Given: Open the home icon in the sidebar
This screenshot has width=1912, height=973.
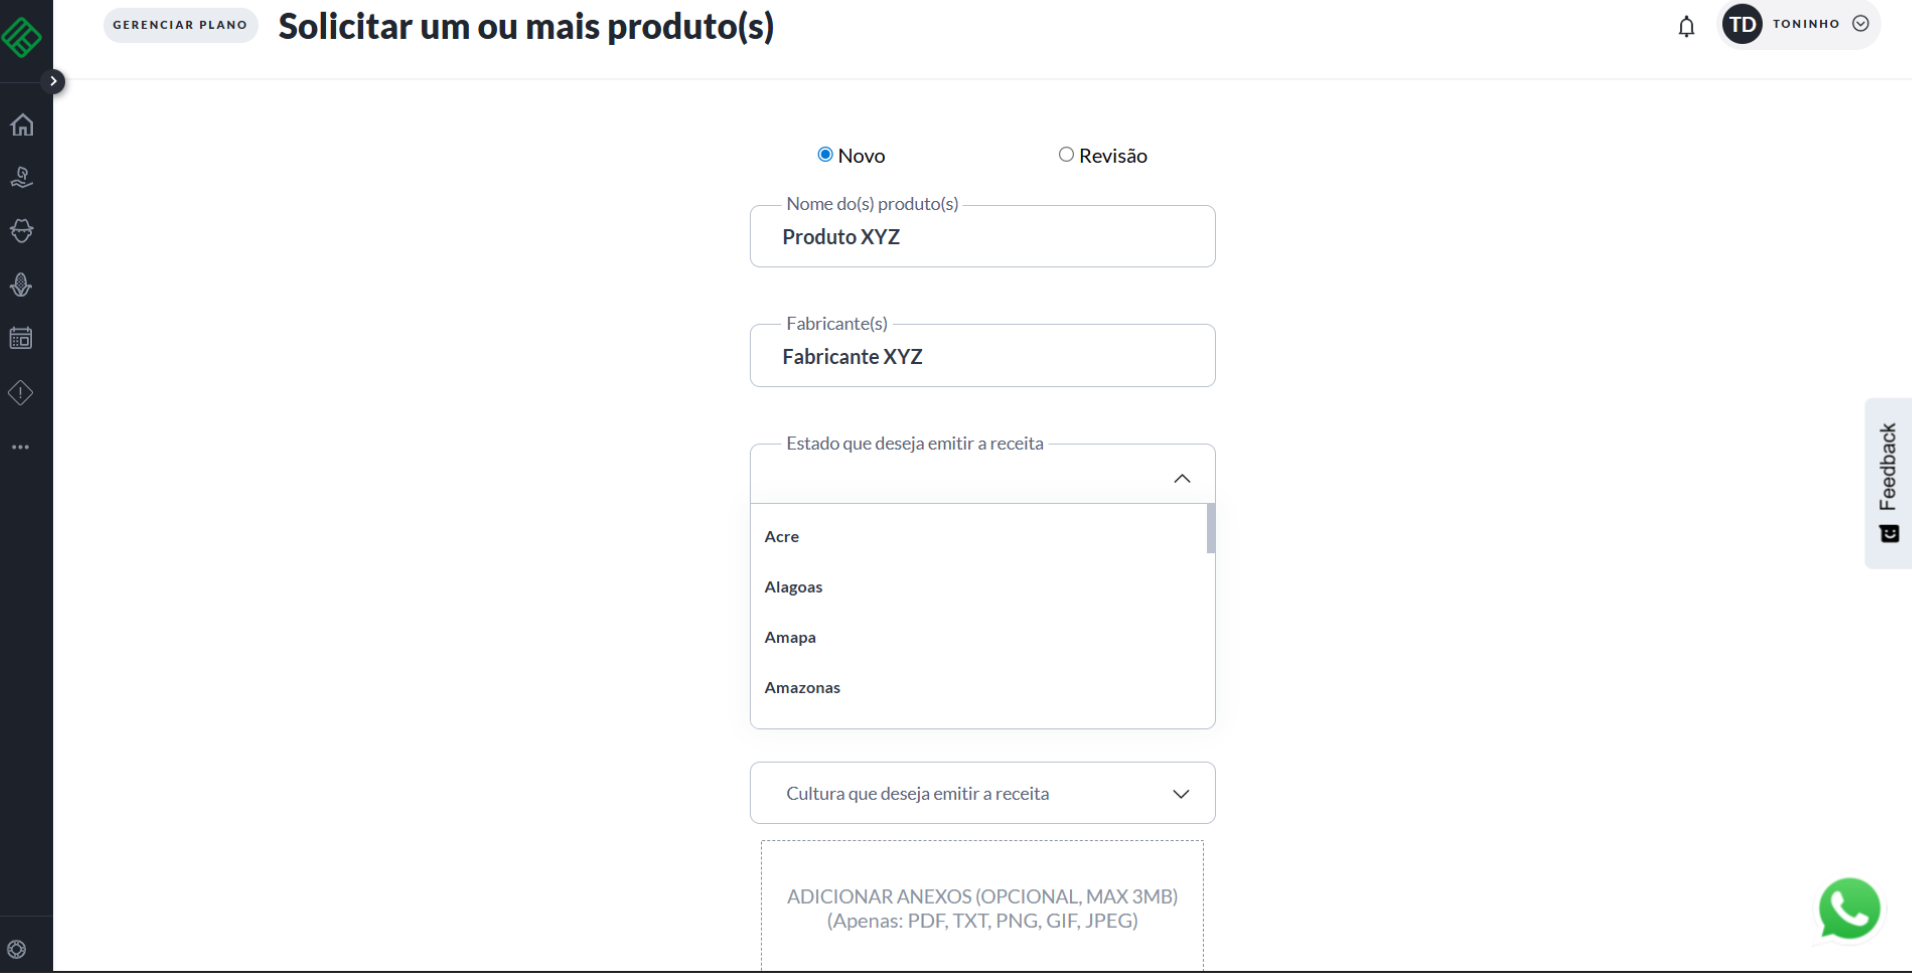Looking at the screenshot, I should [22, 125].
